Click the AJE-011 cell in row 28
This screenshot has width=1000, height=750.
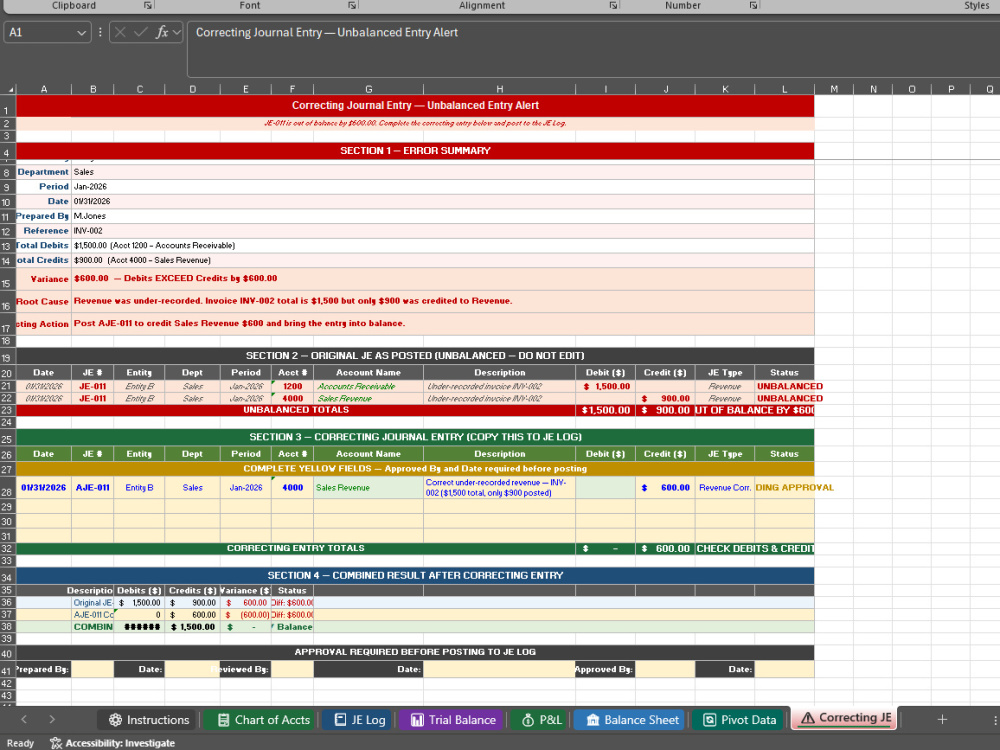92,488
